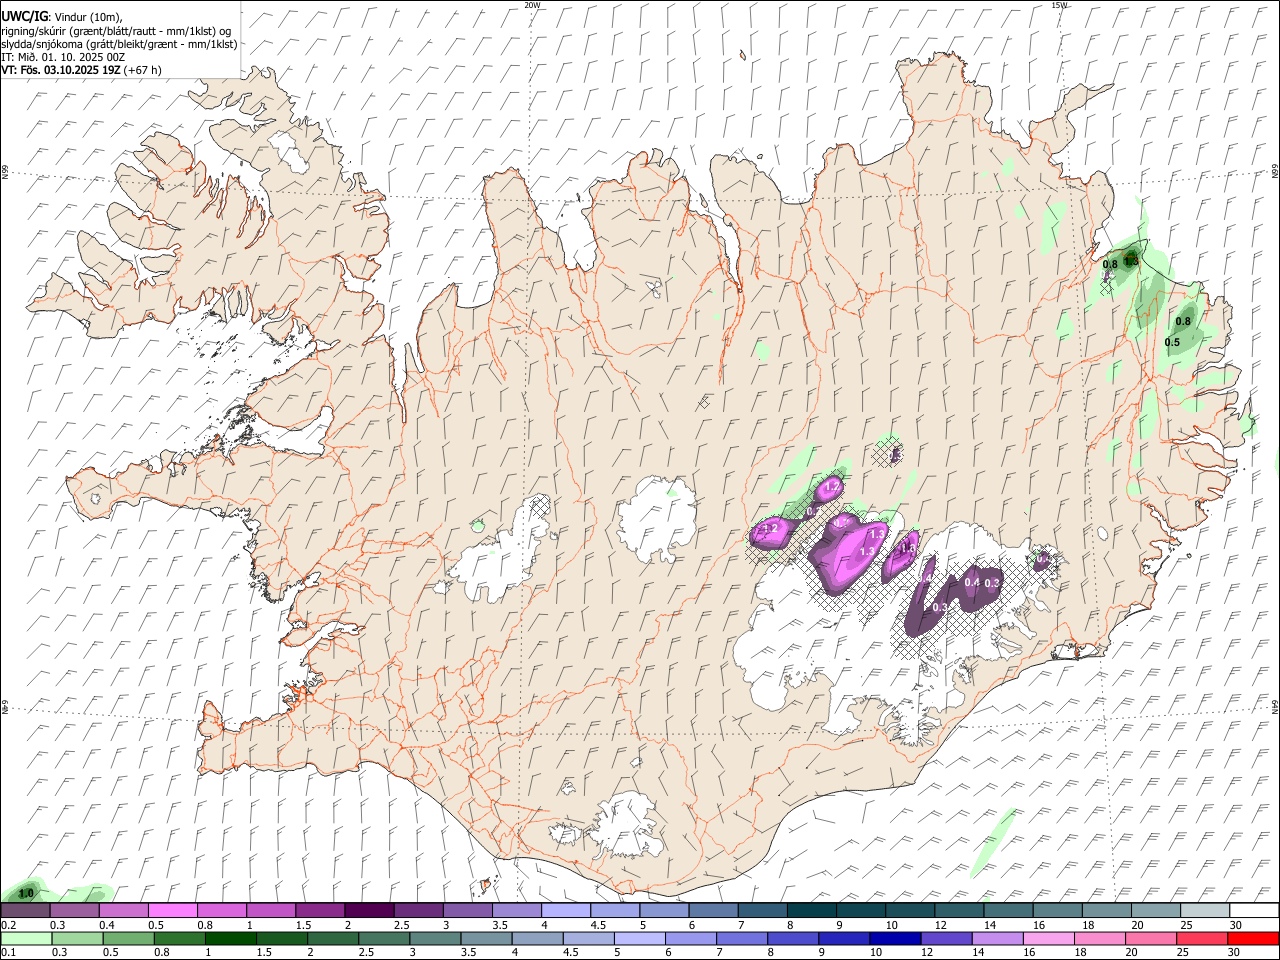This screenshot has width=1280, height=960.
Task: Click the palest green 0.1–0.3 rain swatch
Action: 27,938
